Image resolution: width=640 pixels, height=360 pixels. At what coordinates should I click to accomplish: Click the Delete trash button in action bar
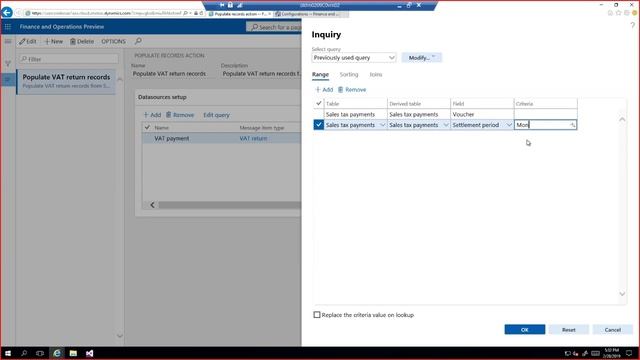click(x=82, y=41)
